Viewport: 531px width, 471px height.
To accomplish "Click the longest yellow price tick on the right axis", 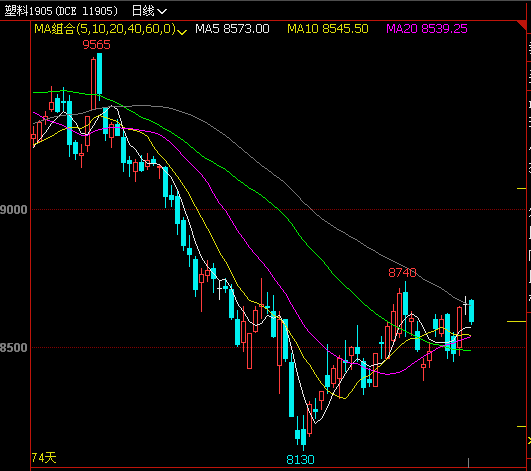I will tap(516, 321).
